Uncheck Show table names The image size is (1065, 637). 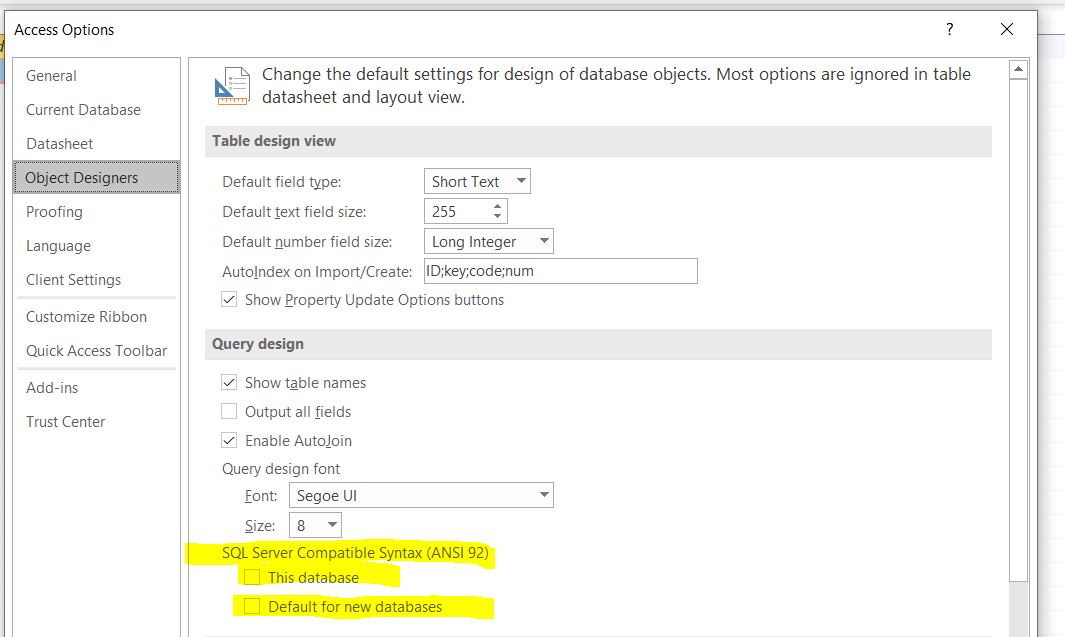point(230,383)
